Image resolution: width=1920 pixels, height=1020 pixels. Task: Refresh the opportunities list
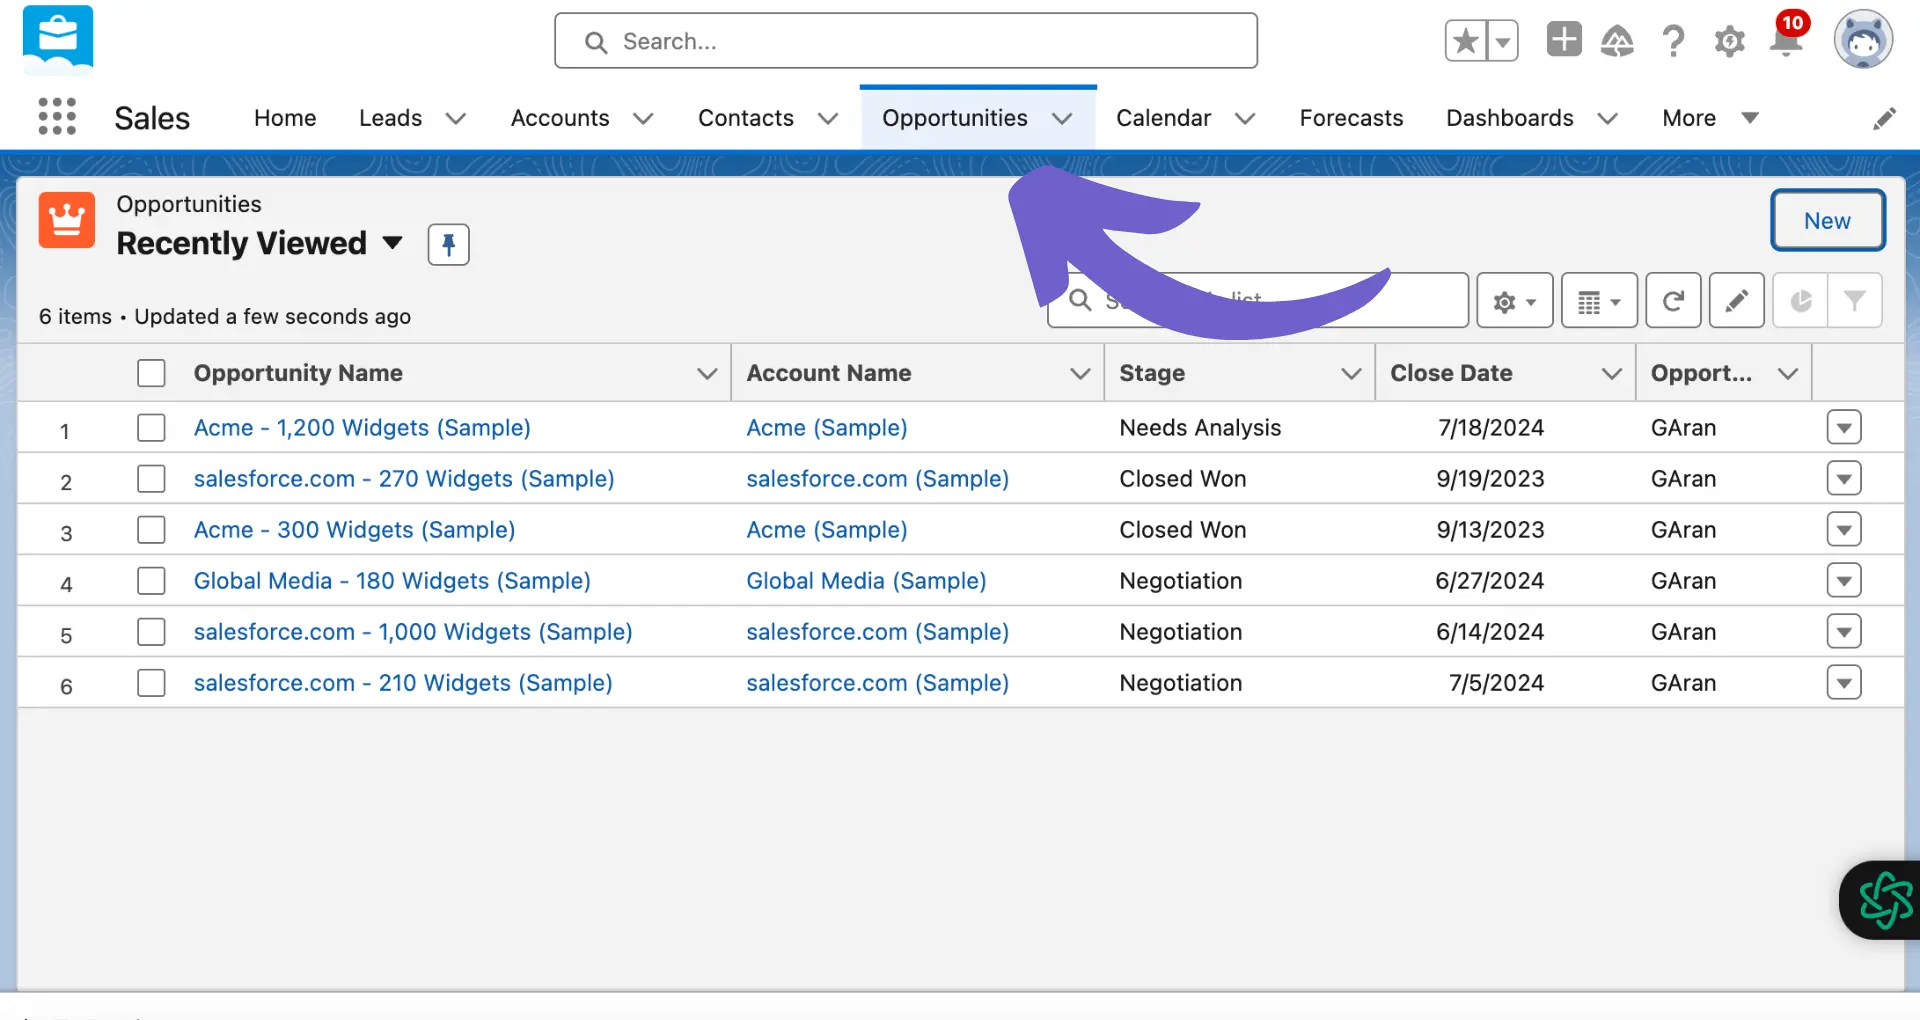tap(1673, 300)
